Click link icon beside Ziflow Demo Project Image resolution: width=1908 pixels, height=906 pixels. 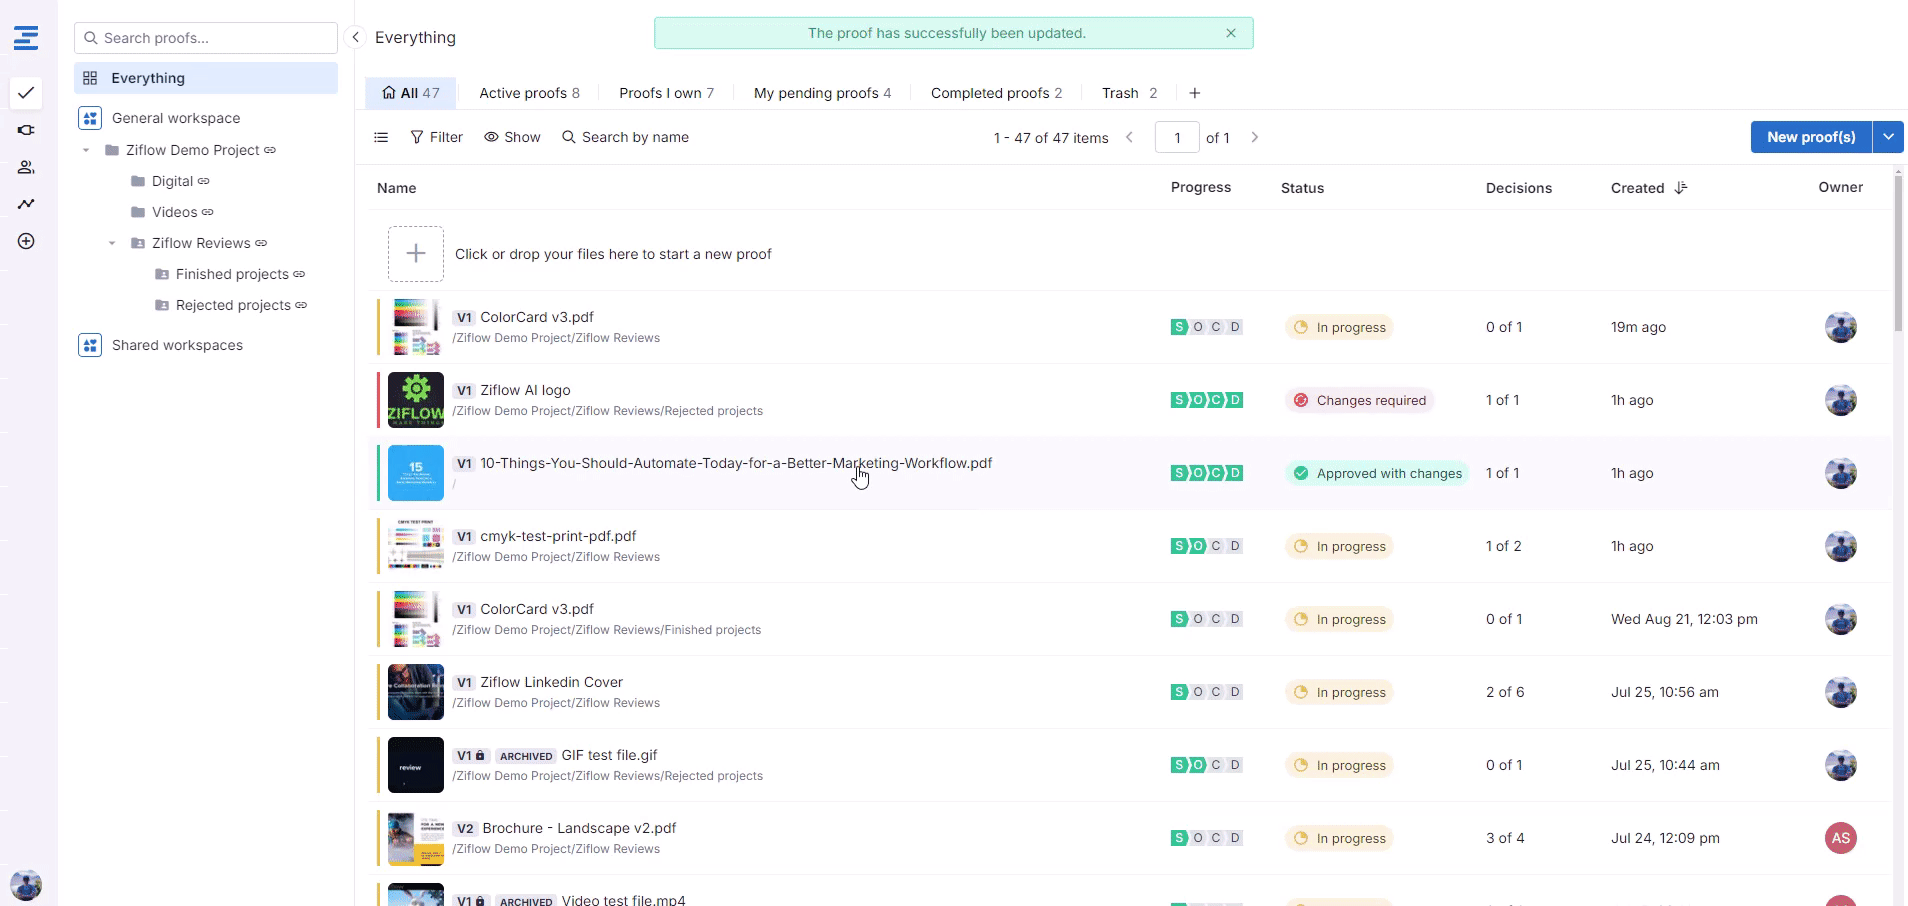click(270, 150)
